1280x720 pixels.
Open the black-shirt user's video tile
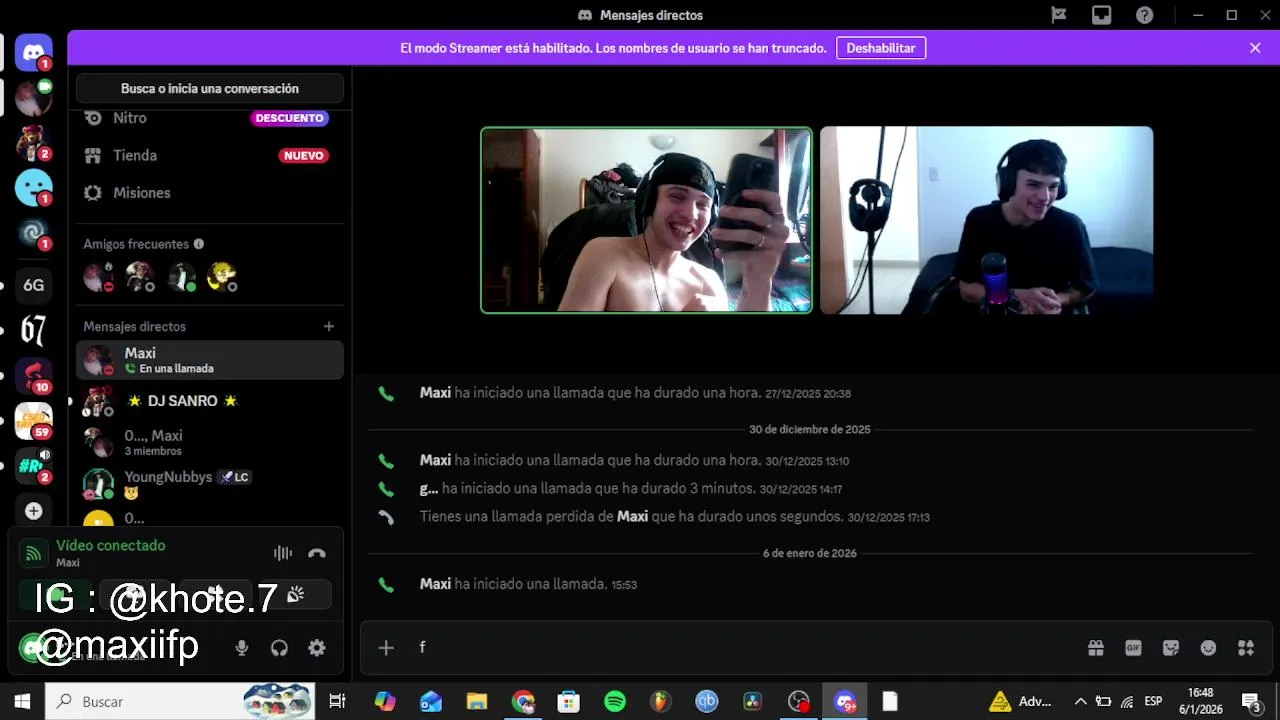(x=986, y=220)
